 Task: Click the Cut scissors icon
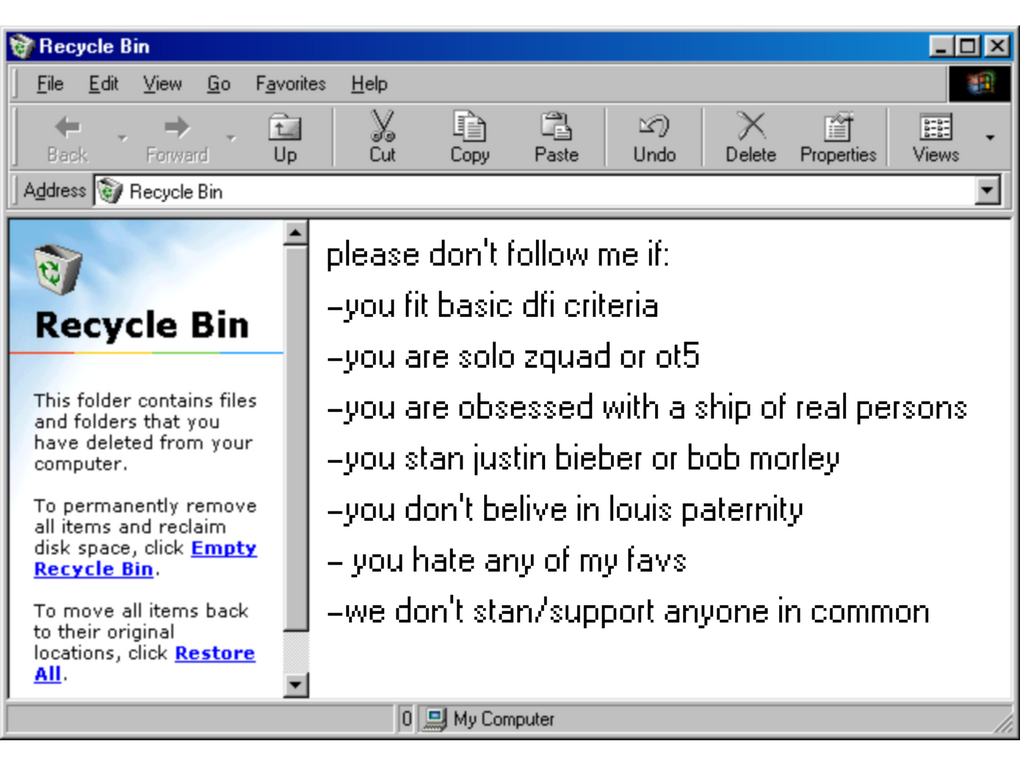click(x=382, y=128)
